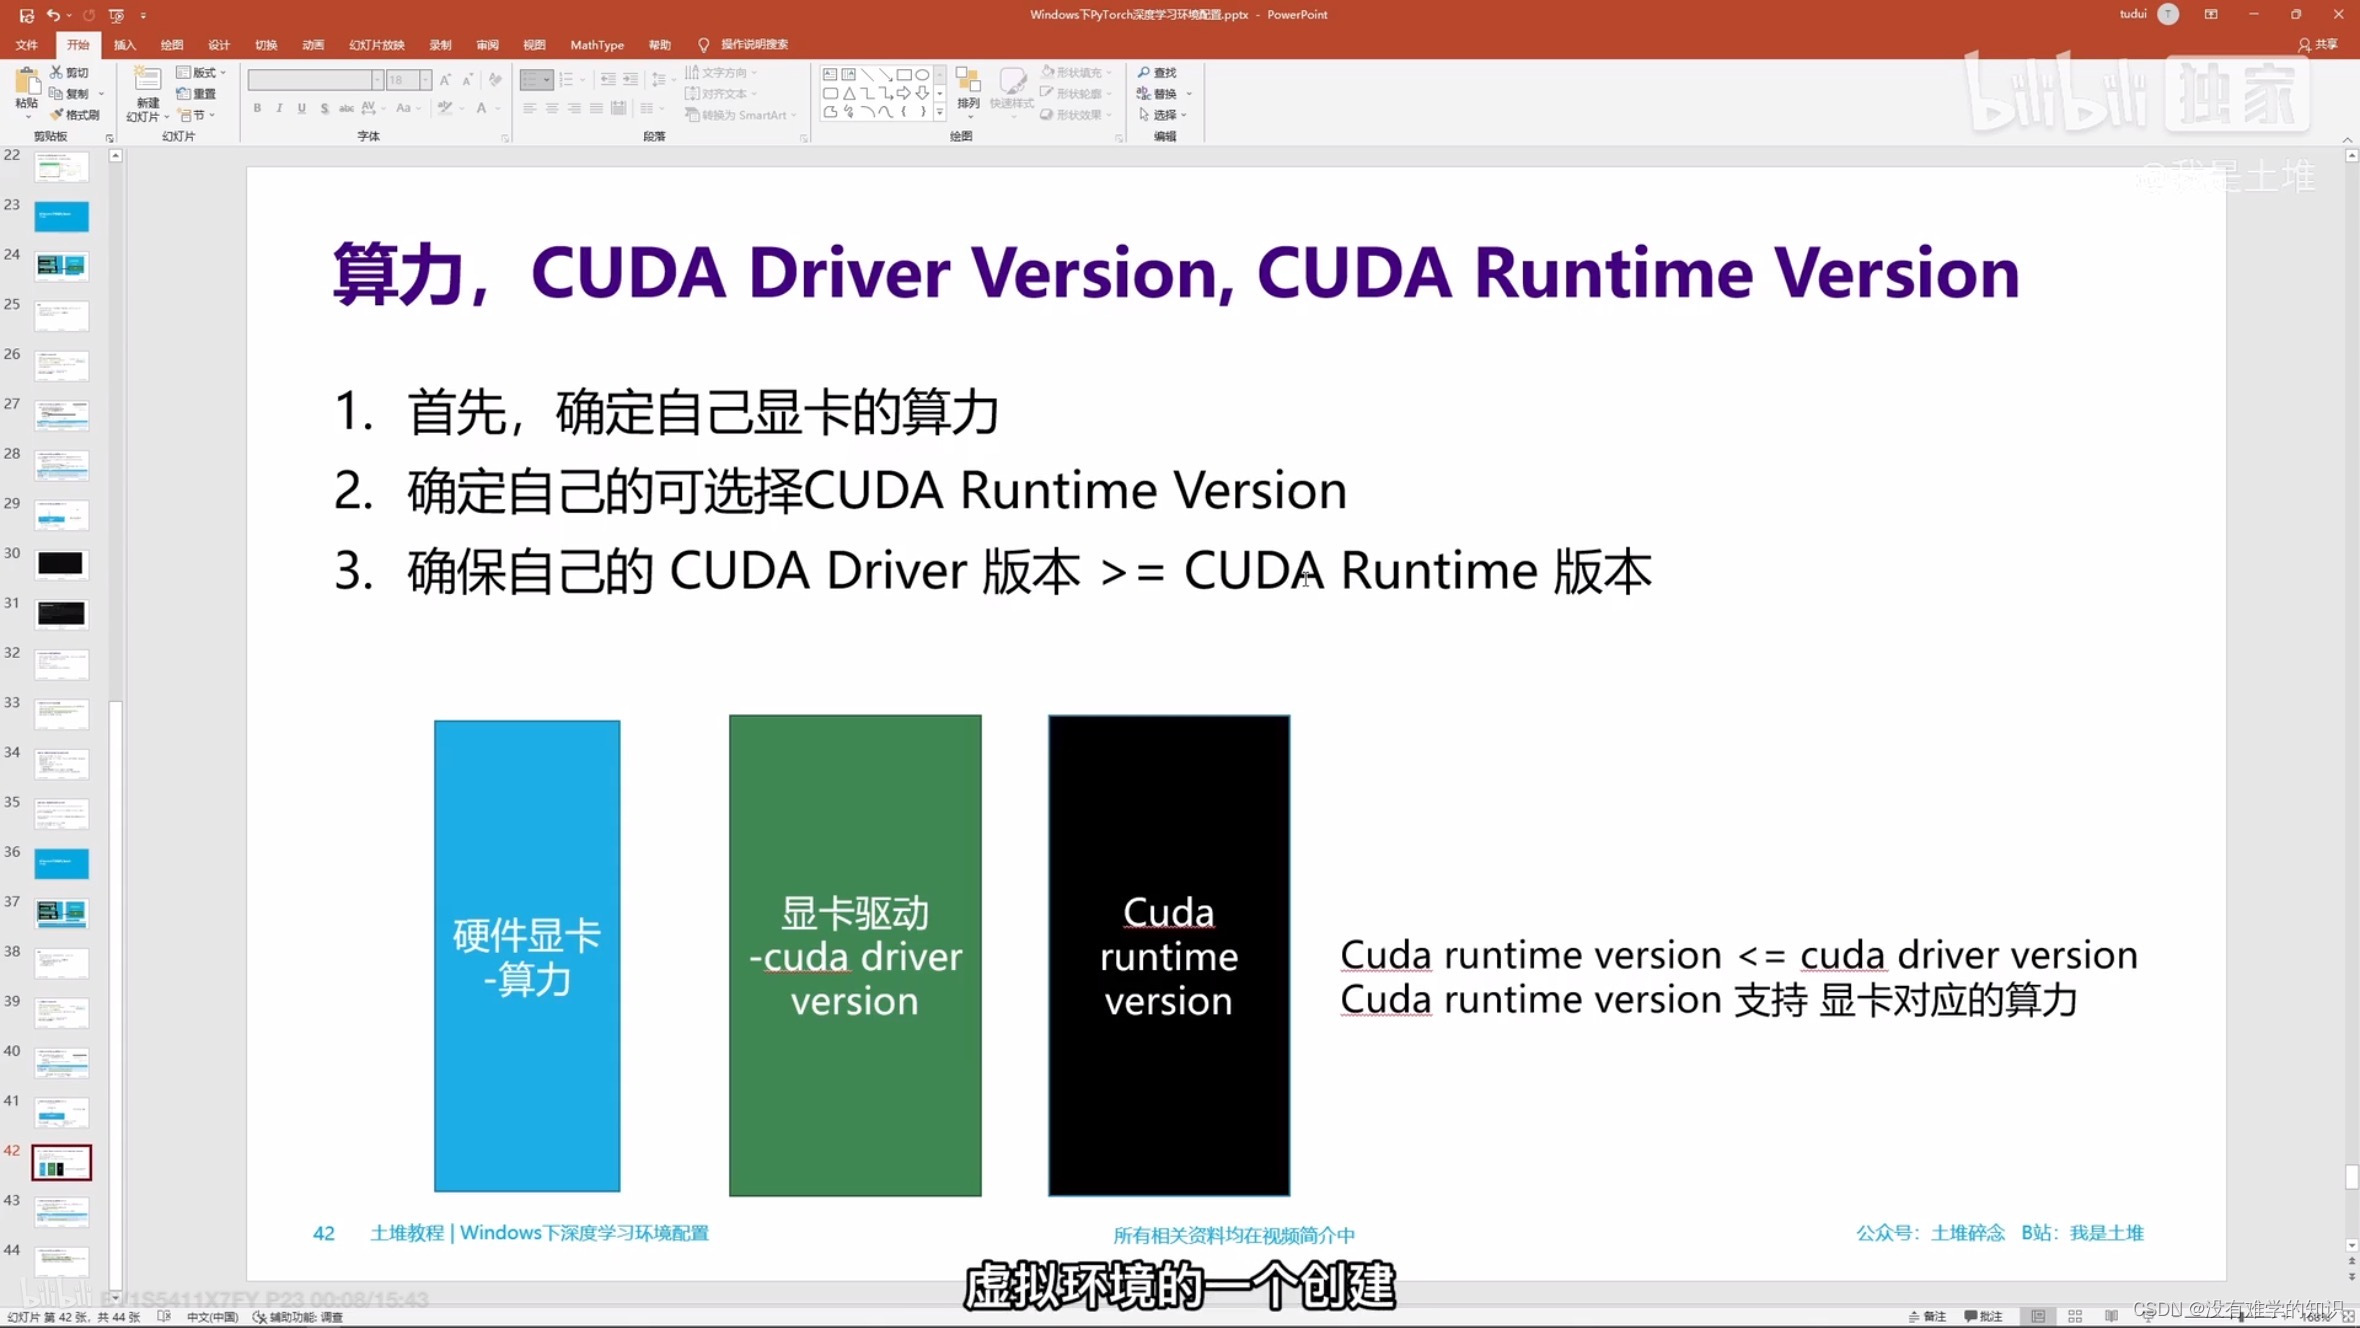Toggle bold formatting
This screenshot has height=1328, width=2360.
coord(257,108)
